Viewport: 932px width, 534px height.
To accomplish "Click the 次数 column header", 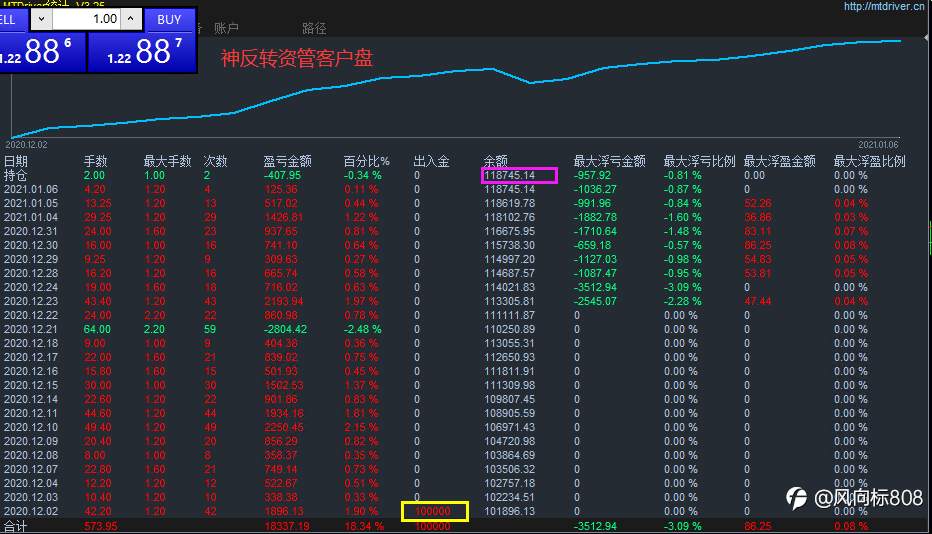I will pyautogui.click(x=215, y=161).
